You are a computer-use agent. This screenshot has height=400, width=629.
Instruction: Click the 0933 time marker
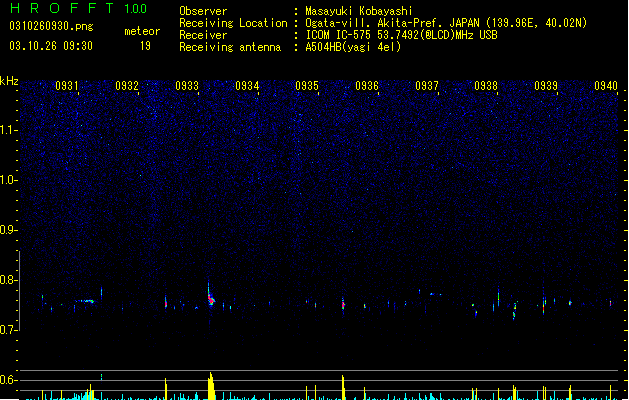[x=187, y=86]
